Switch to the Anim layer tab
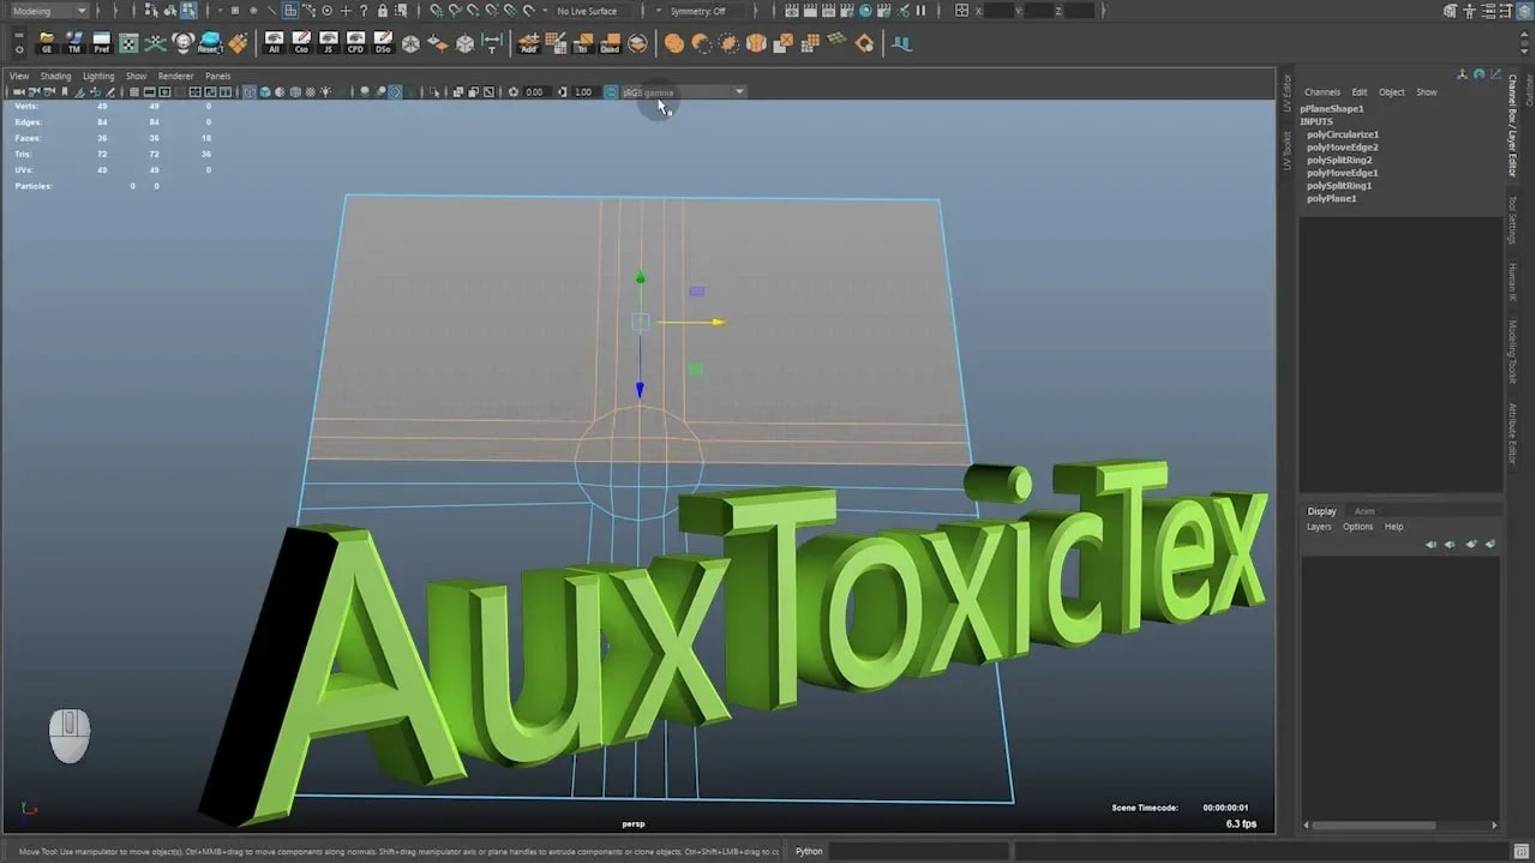1535x863 pixels. (x=1364, y=511)
